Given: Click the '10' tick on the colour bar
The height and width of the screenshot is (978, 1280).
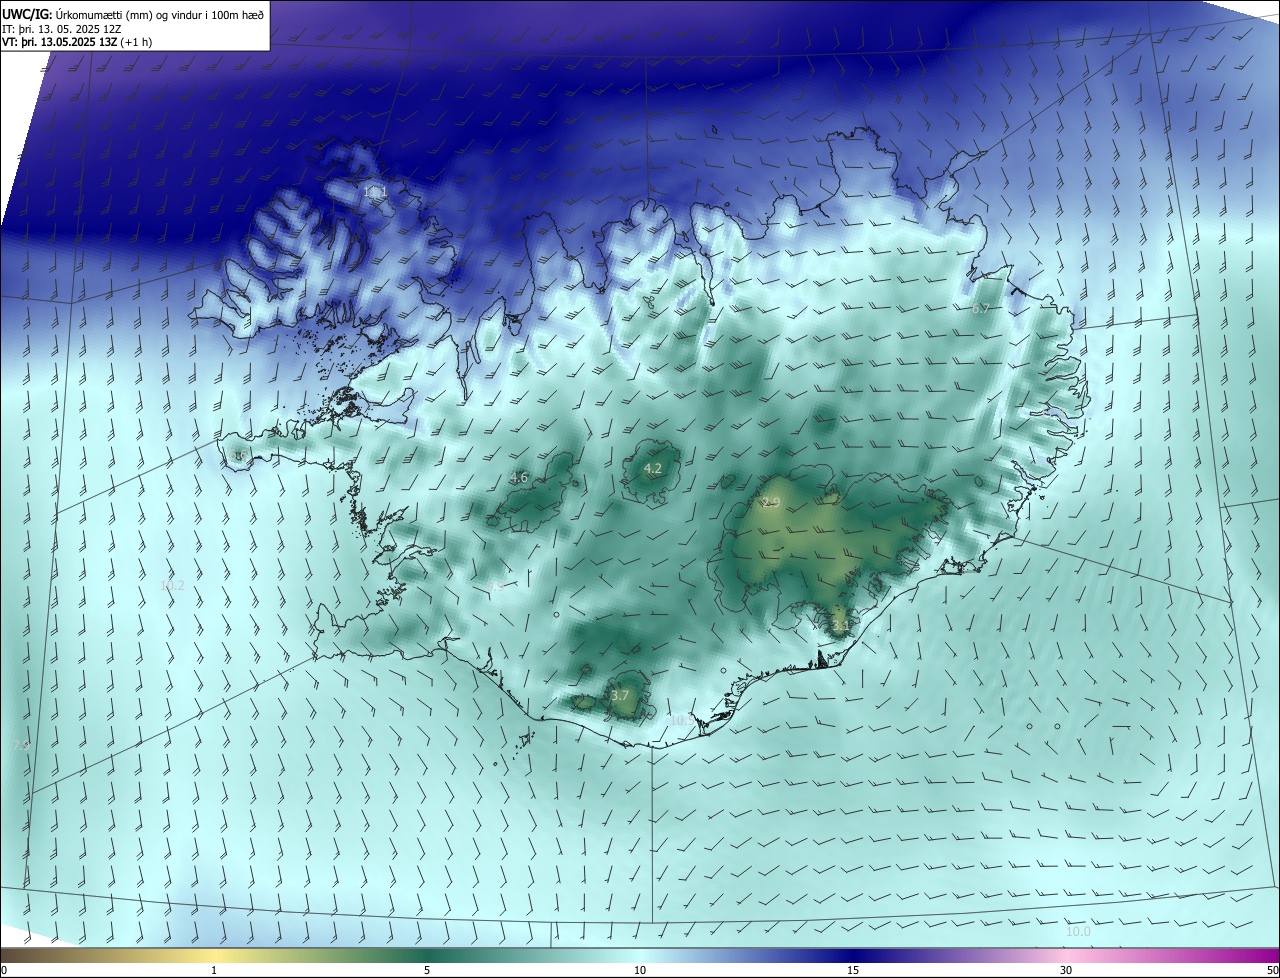Looking at the screenshot, I should click(640, 970).
